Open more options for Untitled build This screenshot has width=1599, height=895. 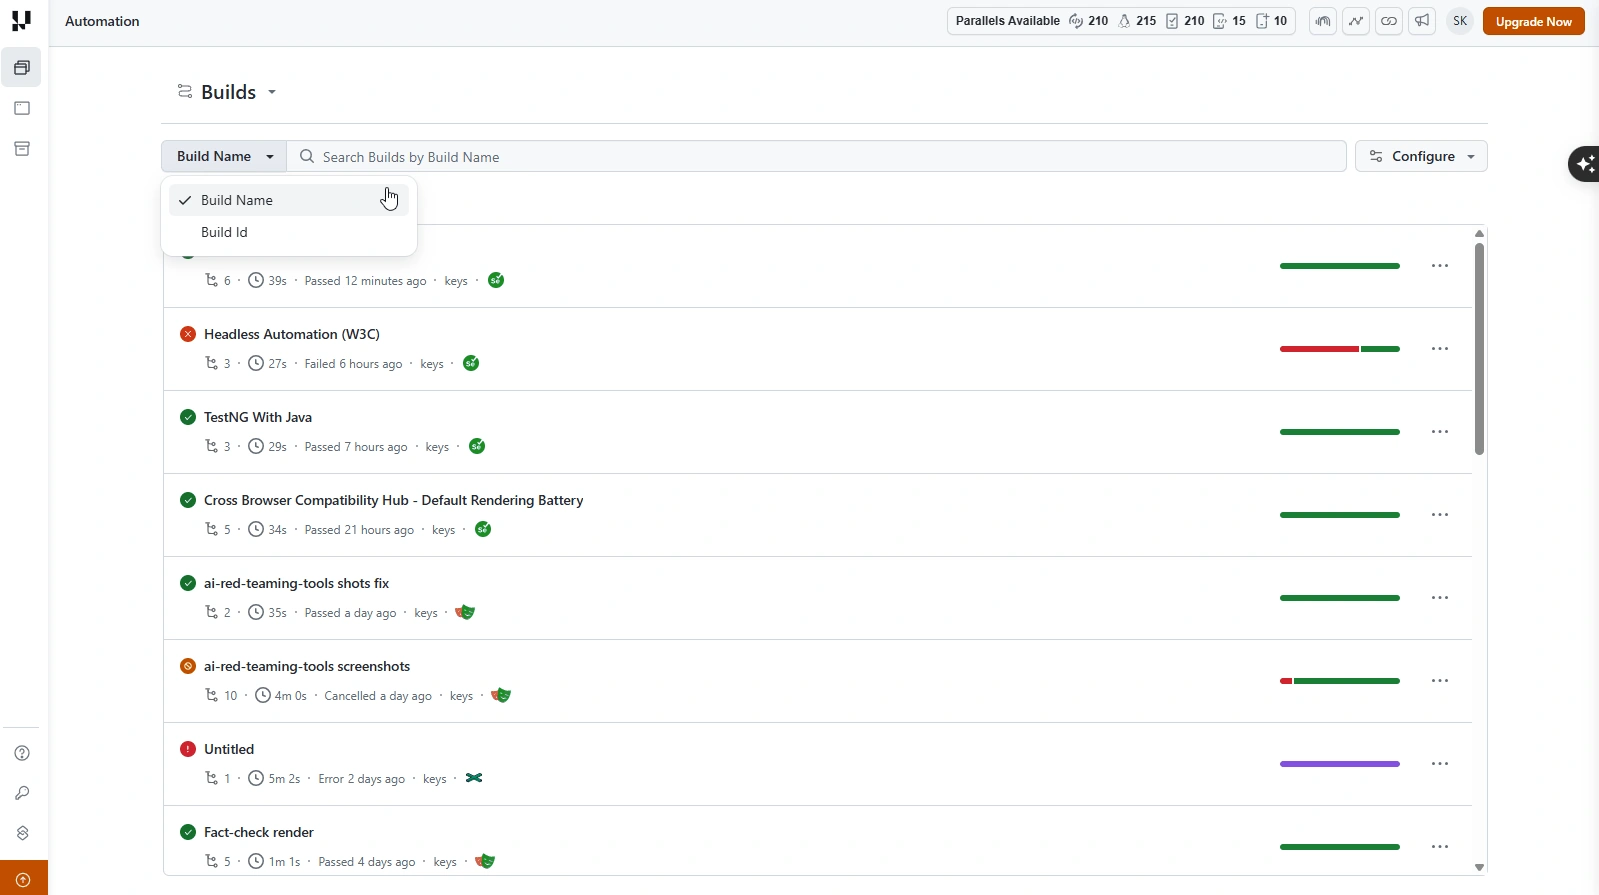pyautogui.click(x=1440, y=764)
